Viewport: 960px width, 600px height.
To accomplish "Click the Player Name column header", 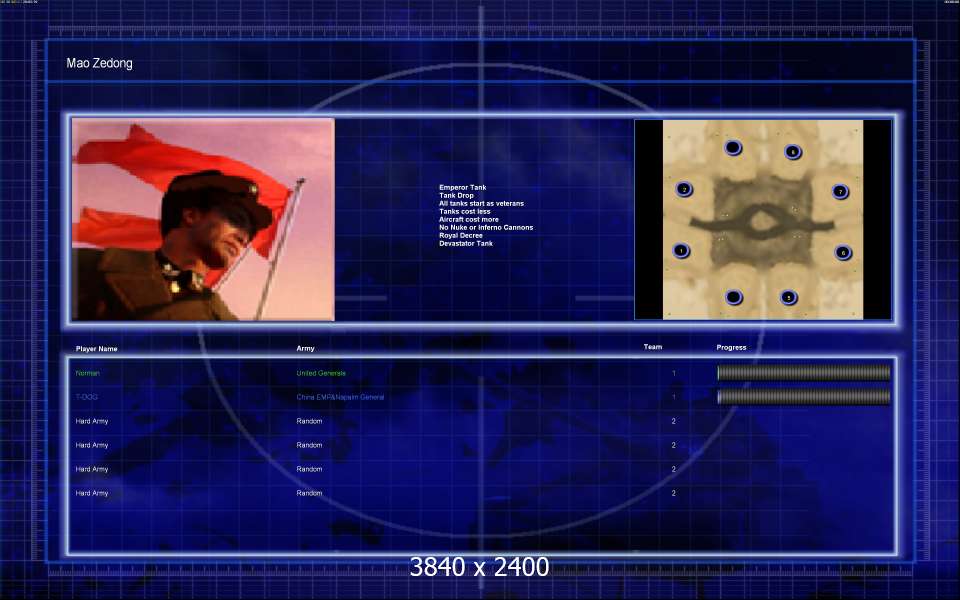I will click(x=96, y=349).
